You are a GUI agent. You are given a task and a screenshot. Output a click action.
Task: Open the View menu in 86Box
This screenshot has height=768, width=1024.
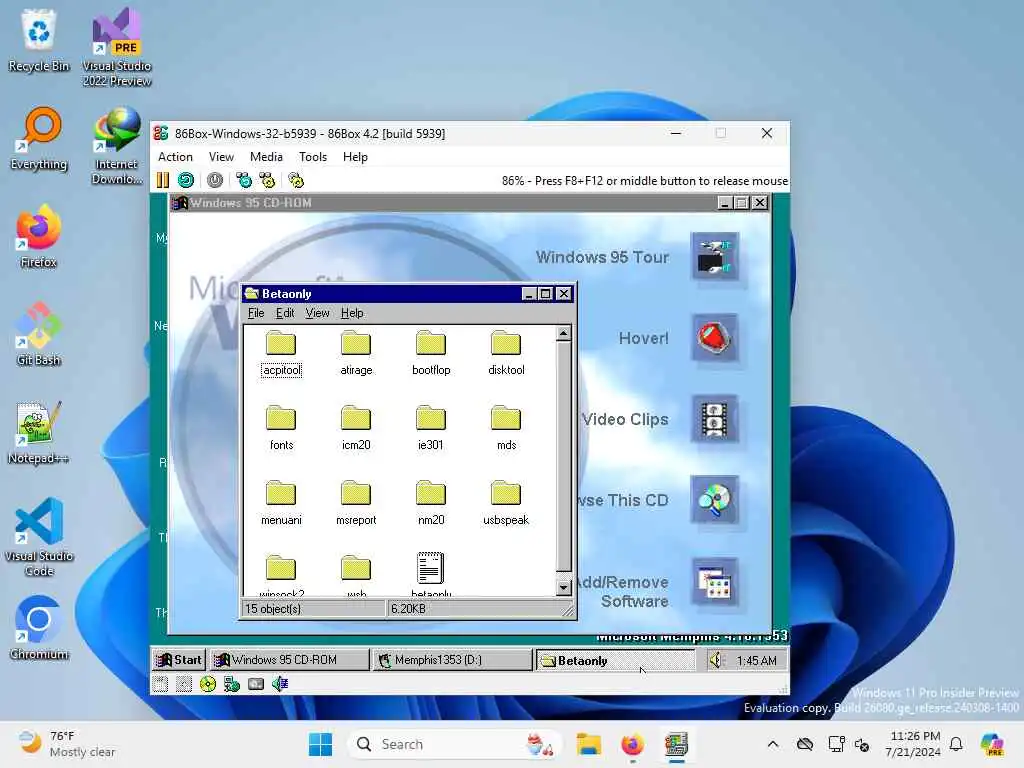pyautogui.click(x=221, y=157)
